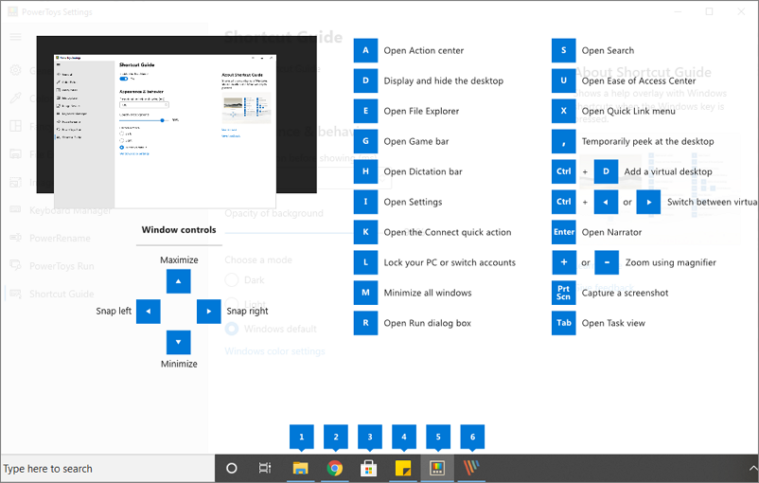Click the X key tile for Quick Link menu
Image resolution: width=759 pixels, height=483 pixels.
pyautogui.click(x=563, y=111)
